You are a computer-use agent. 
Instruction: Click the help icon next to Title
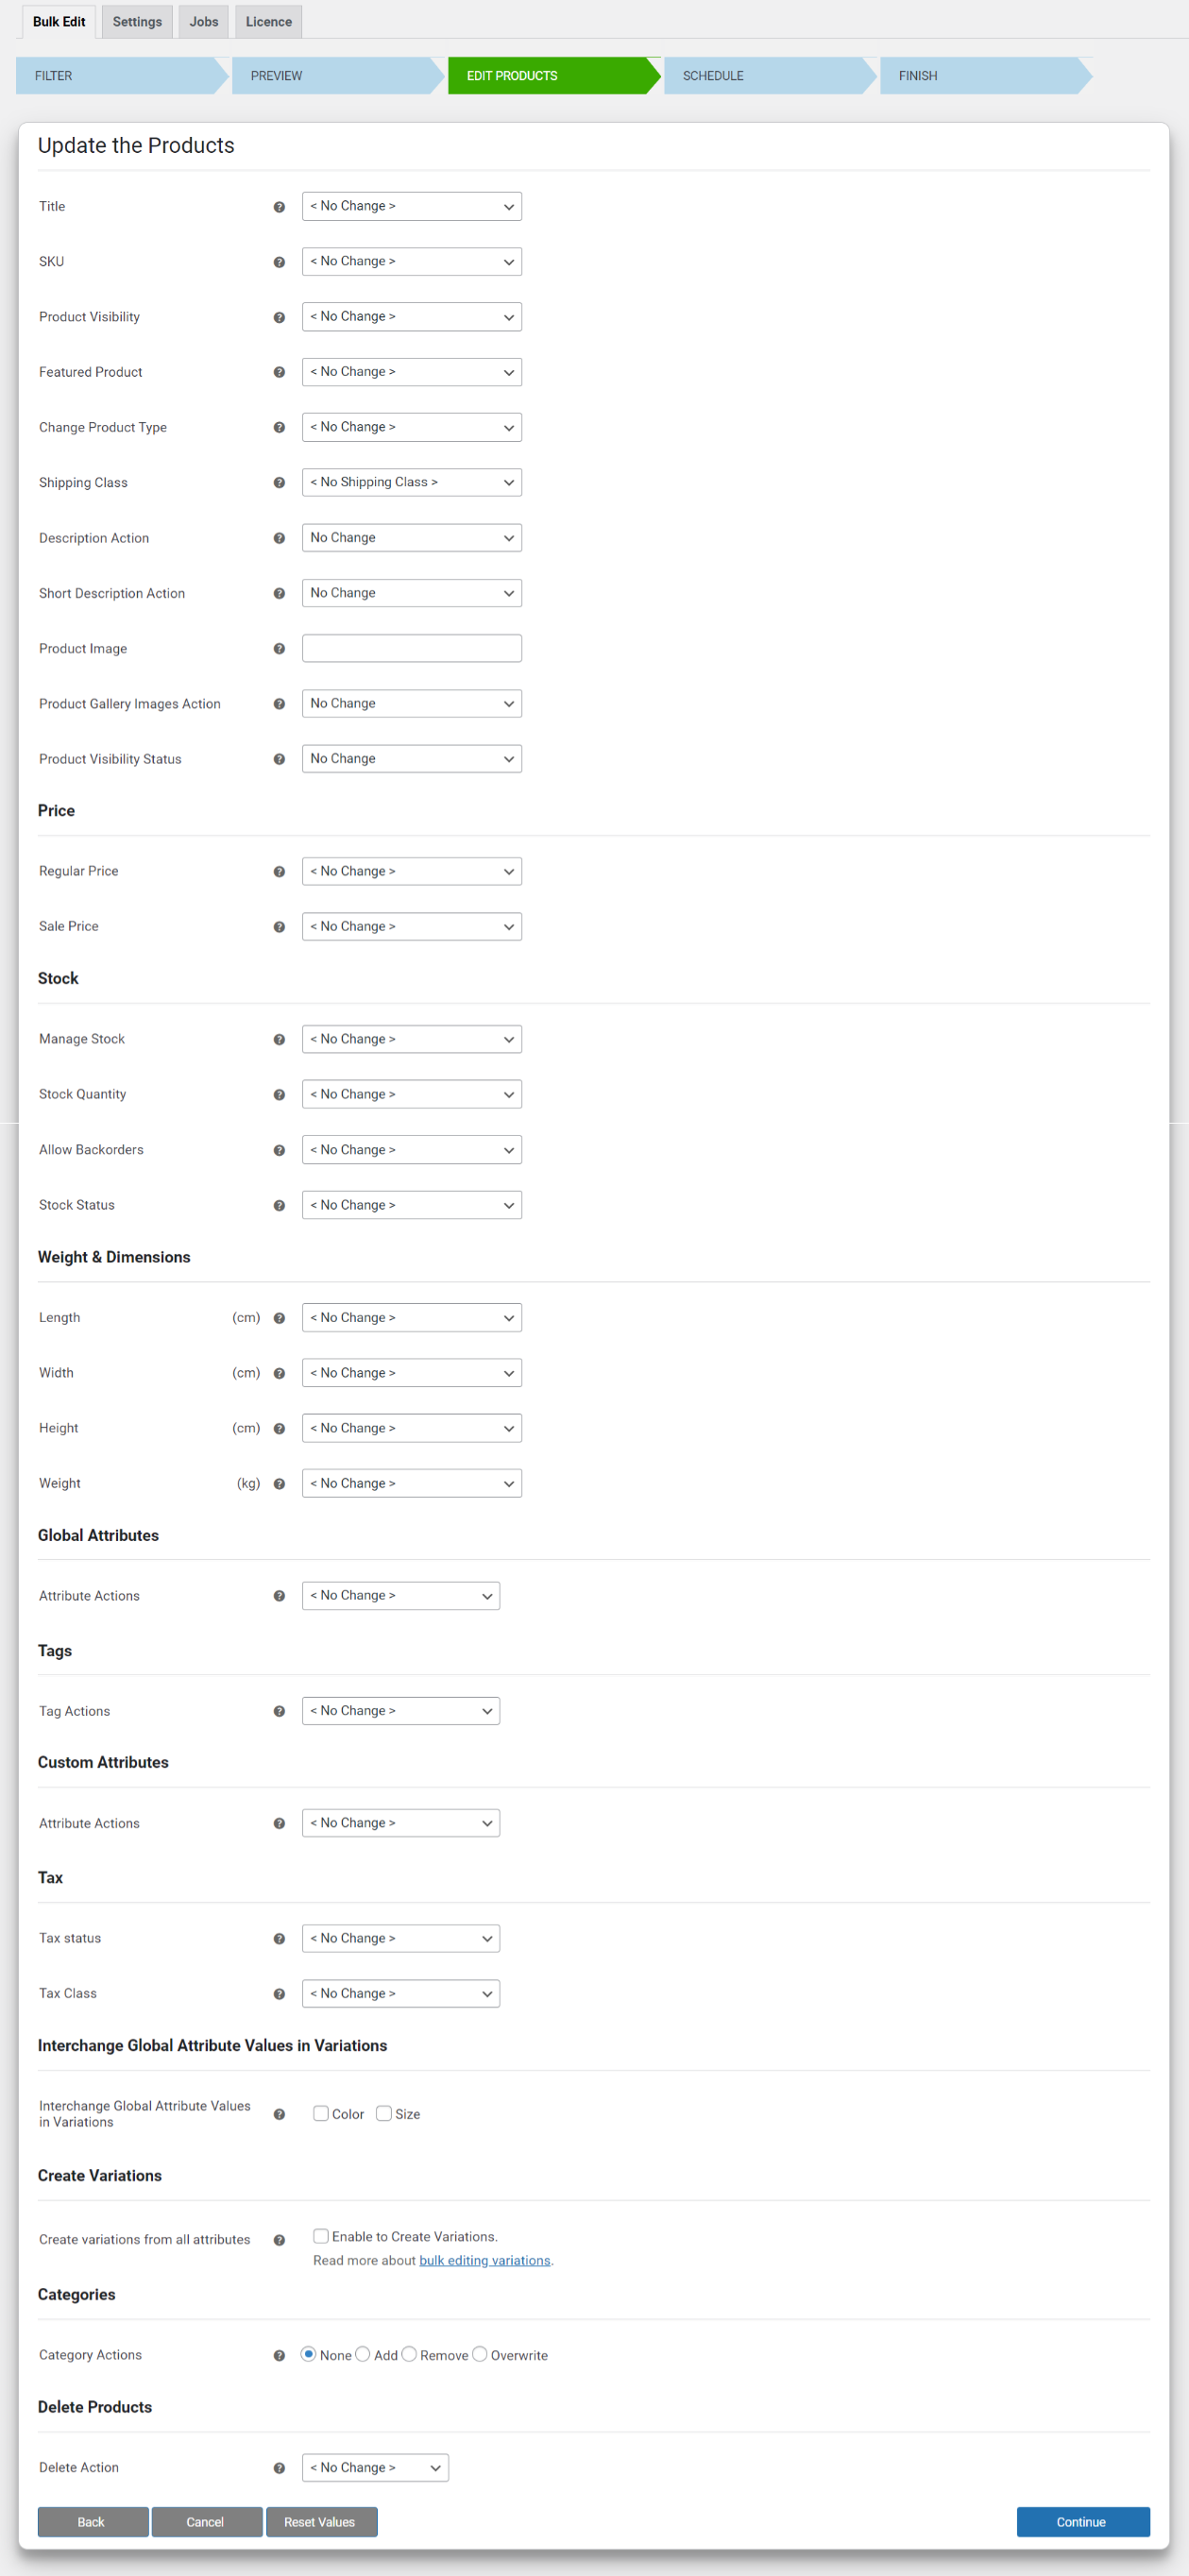(x=279, y=207)
